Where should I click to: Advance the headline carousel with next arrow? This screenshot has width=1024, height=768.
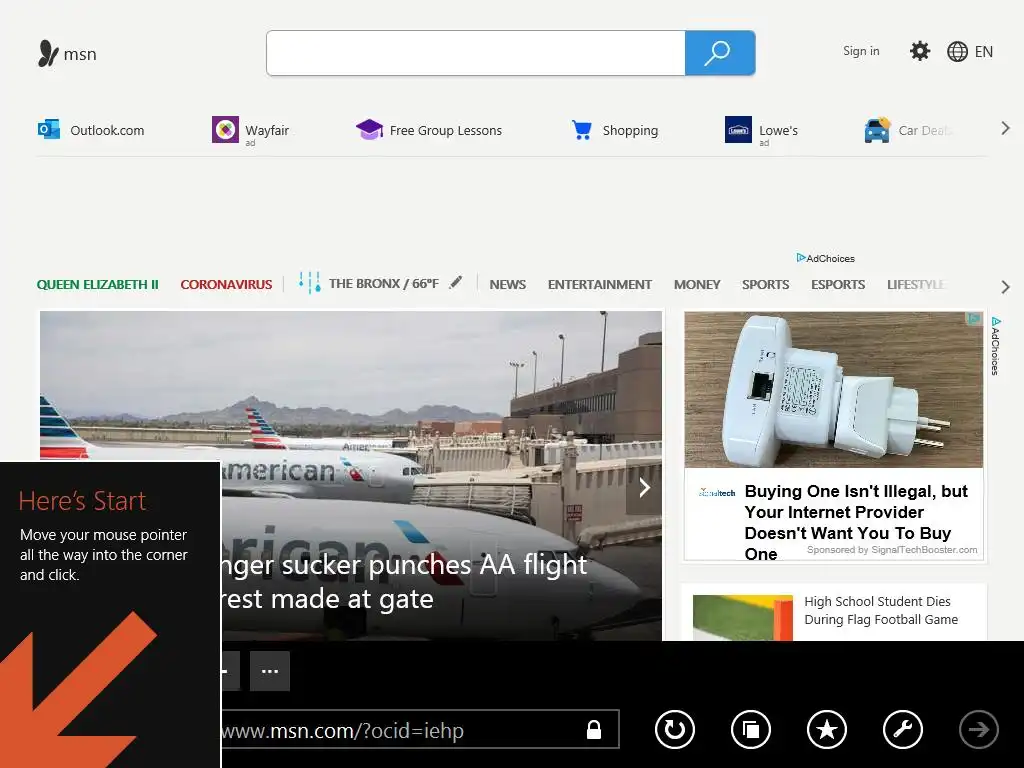coord(644,487)
